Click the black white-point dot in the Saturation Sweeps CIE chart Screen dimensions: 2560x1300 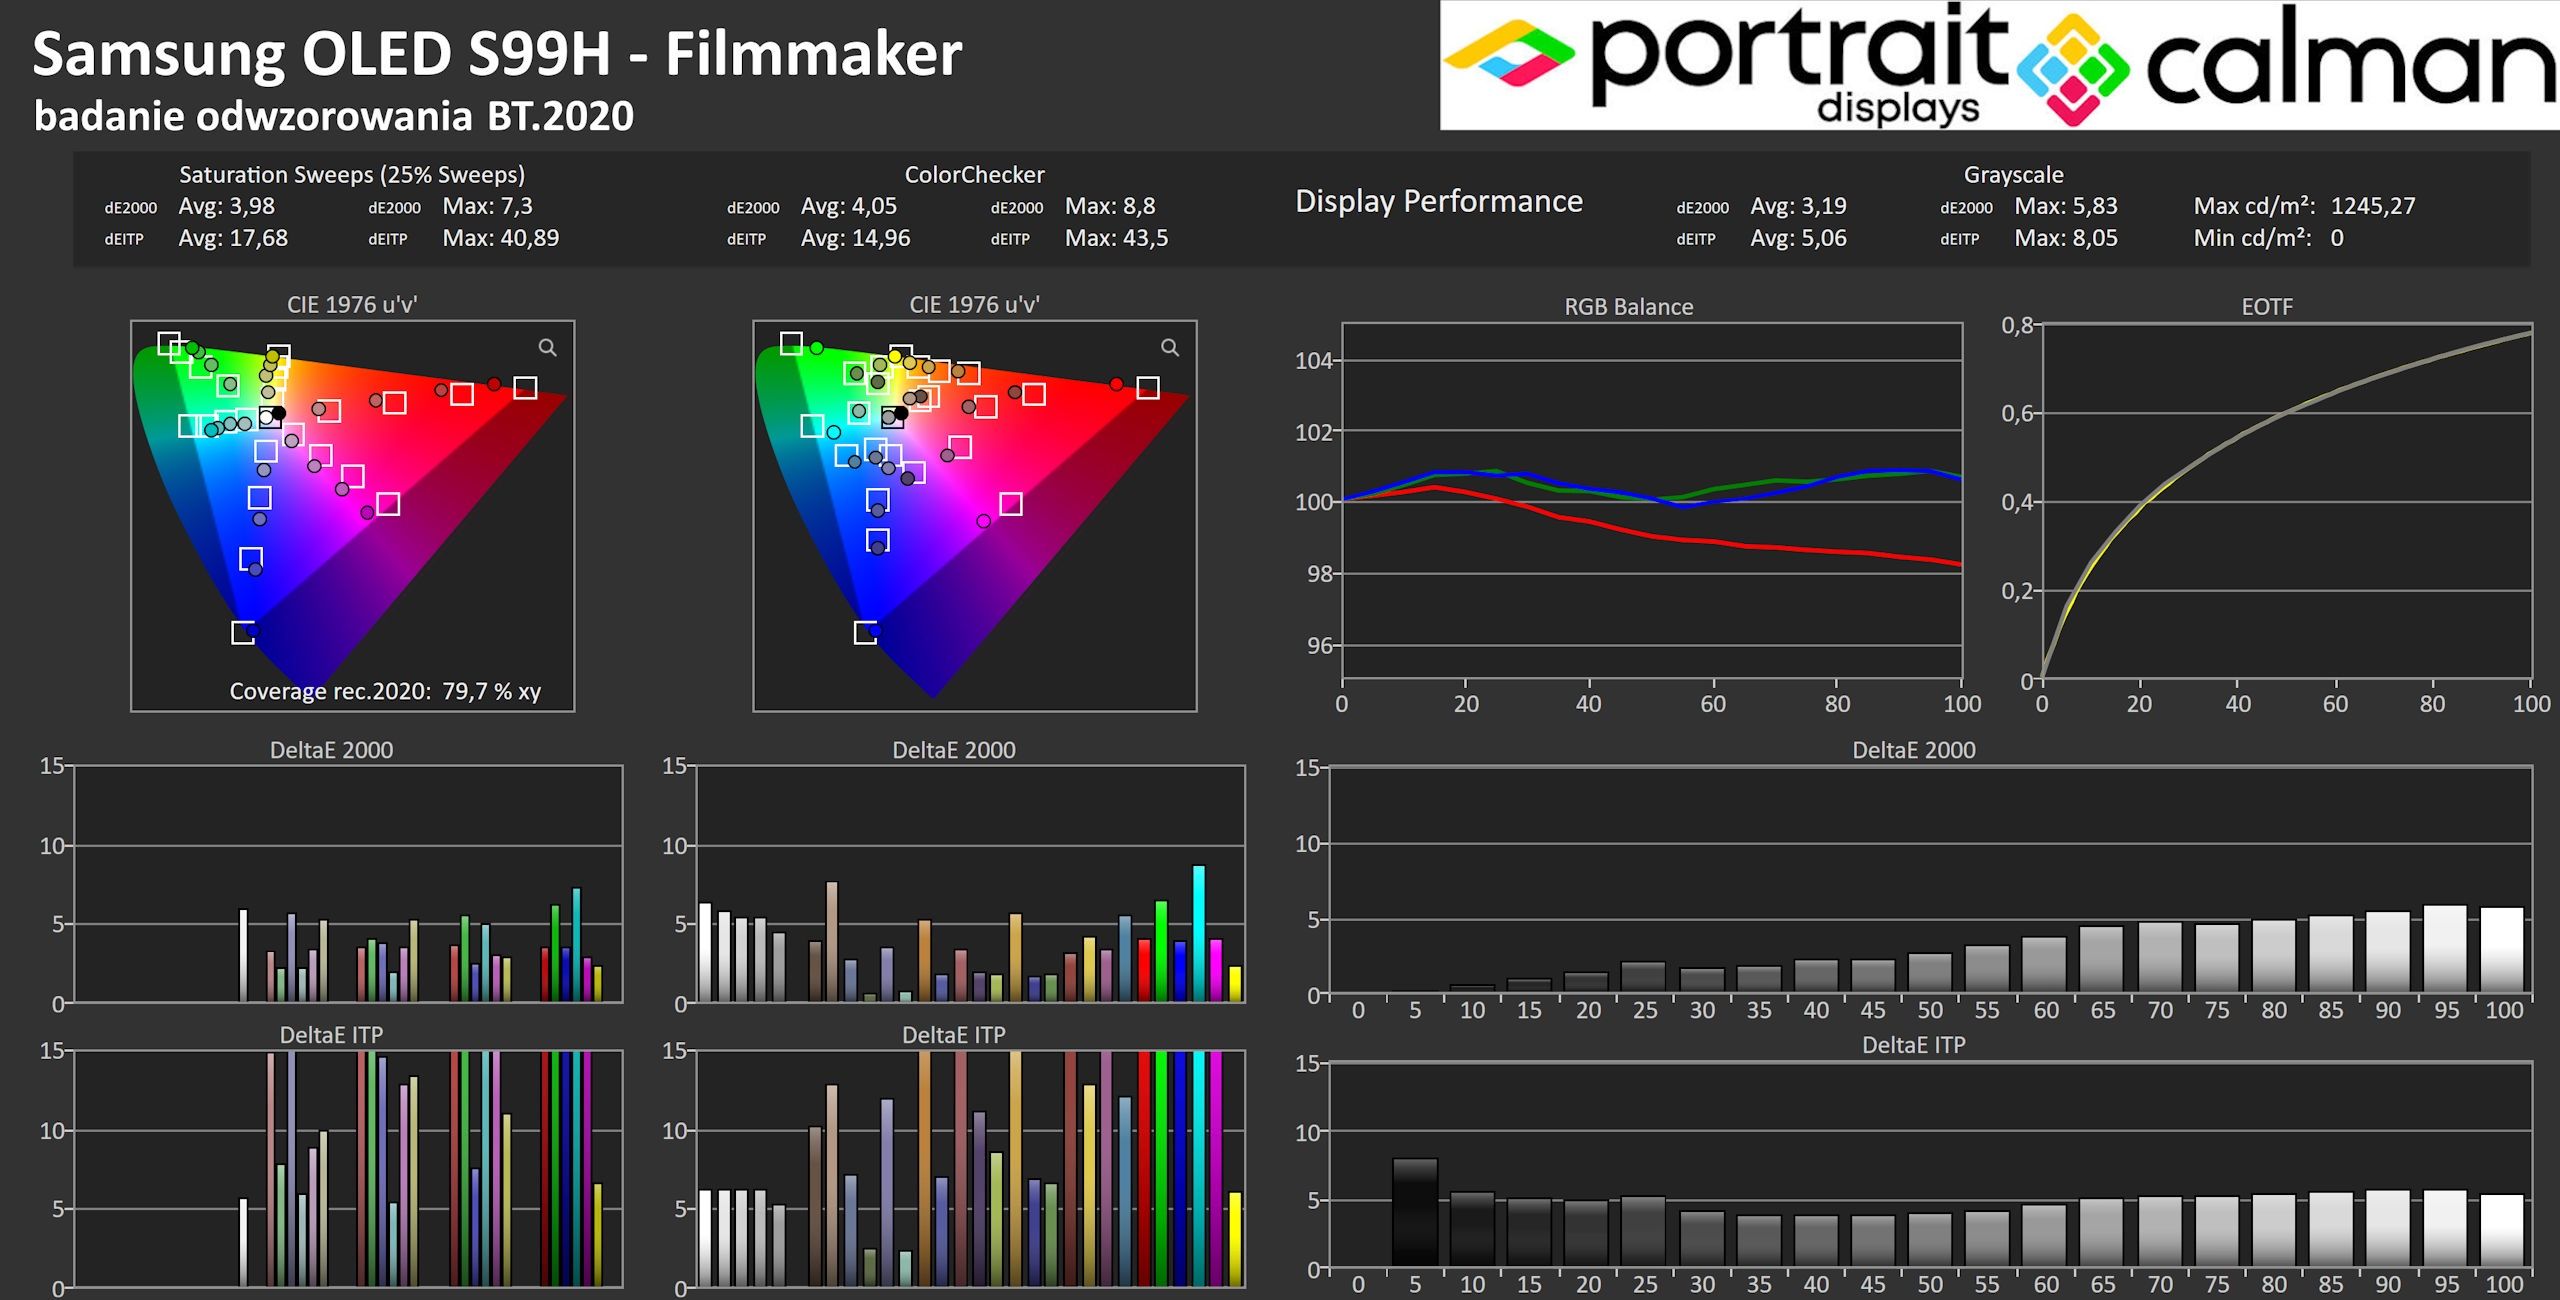tap(279, 413)
